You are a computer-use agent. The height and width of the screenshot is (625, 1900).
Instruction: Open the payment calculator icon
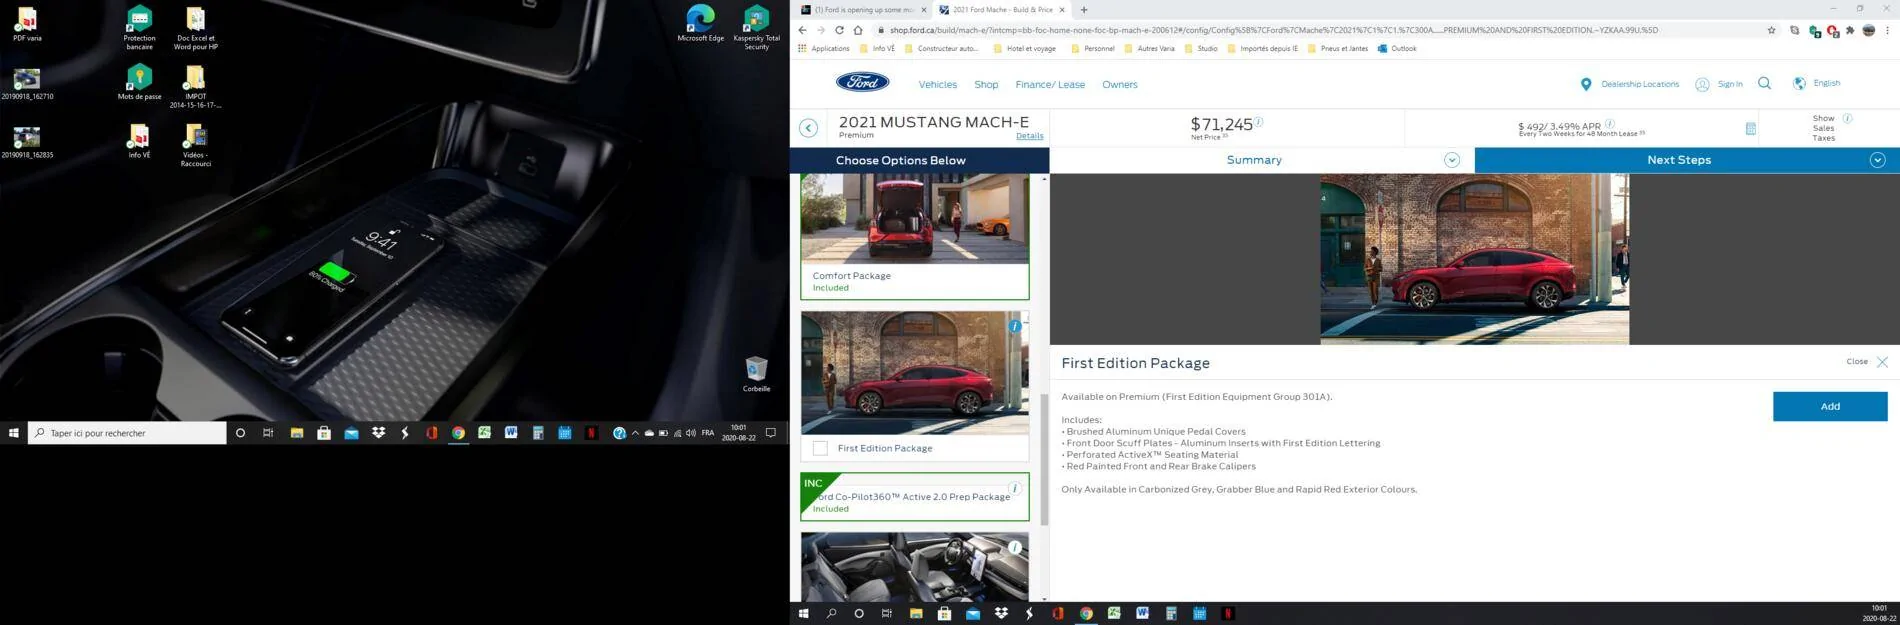(x=1750, y=128)
